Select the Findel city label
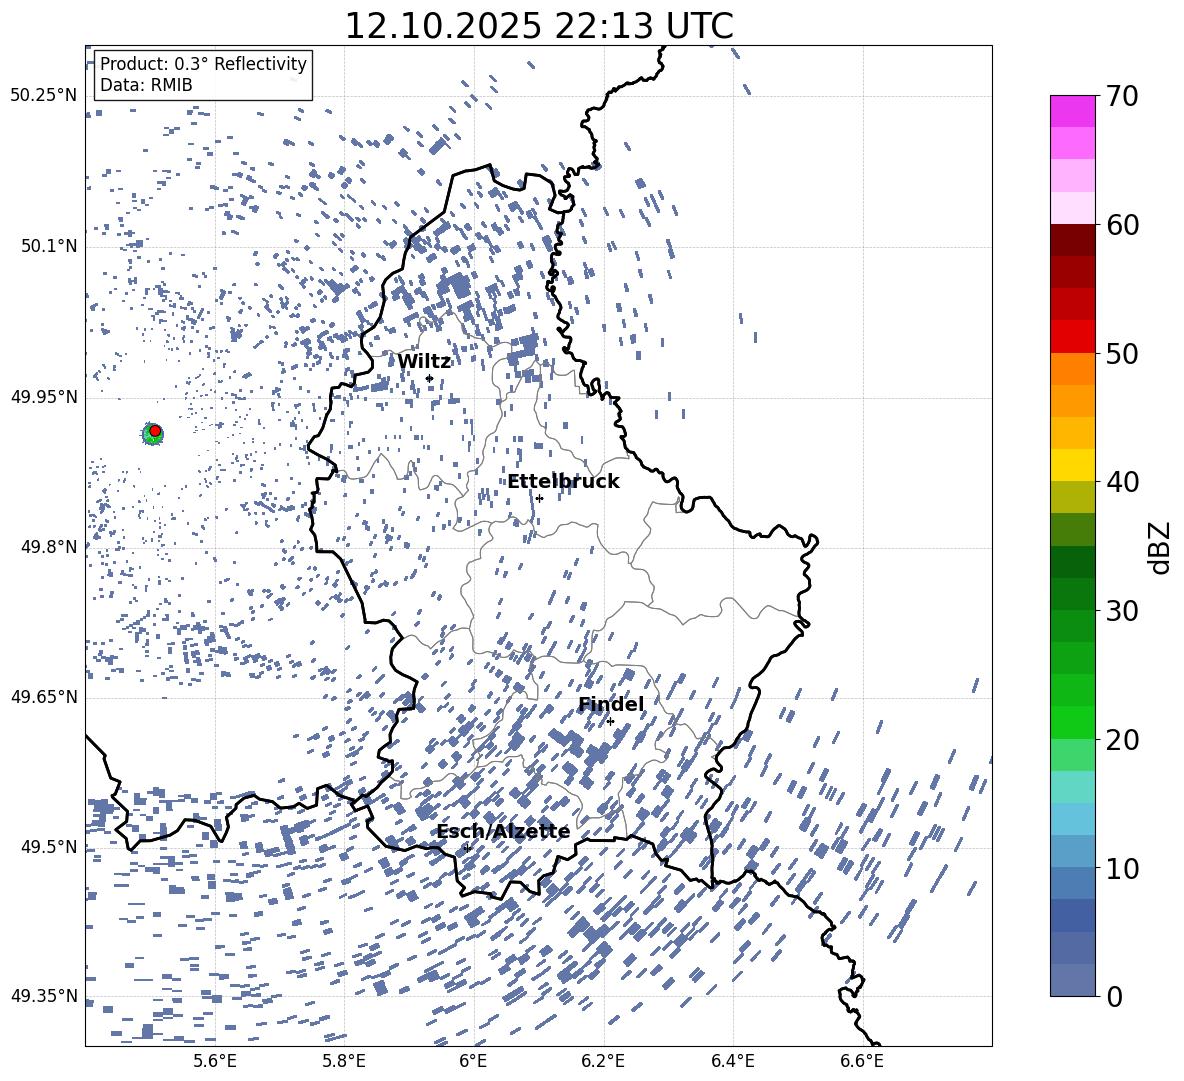 coord(610,705)
